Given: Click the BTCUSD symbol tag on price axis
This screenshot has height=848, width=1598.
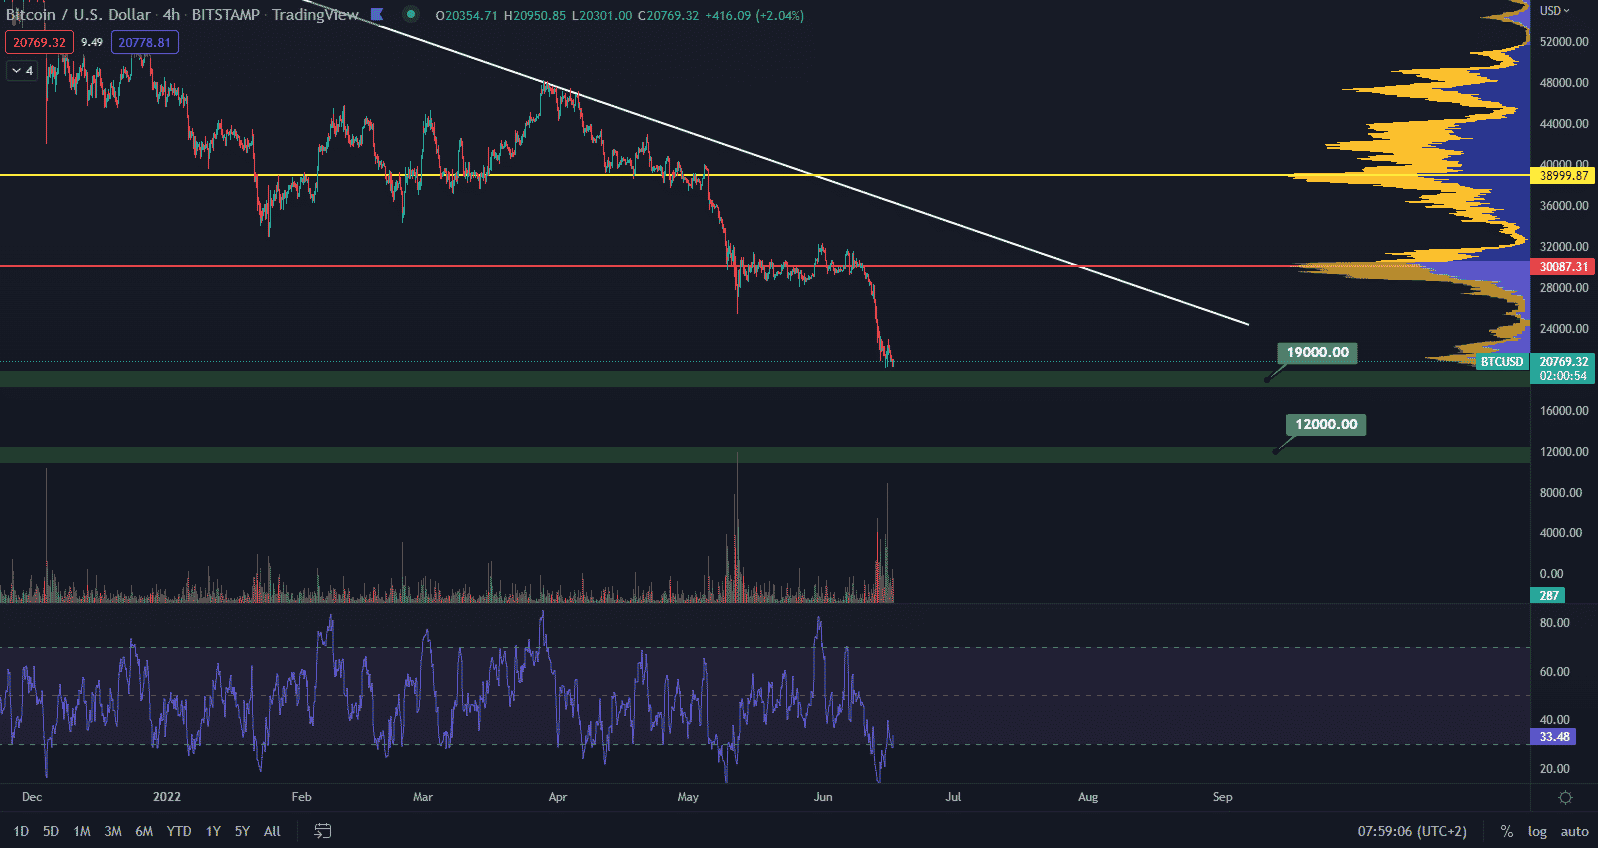Looking at the screenshot, I should [x=1501, y=362].
